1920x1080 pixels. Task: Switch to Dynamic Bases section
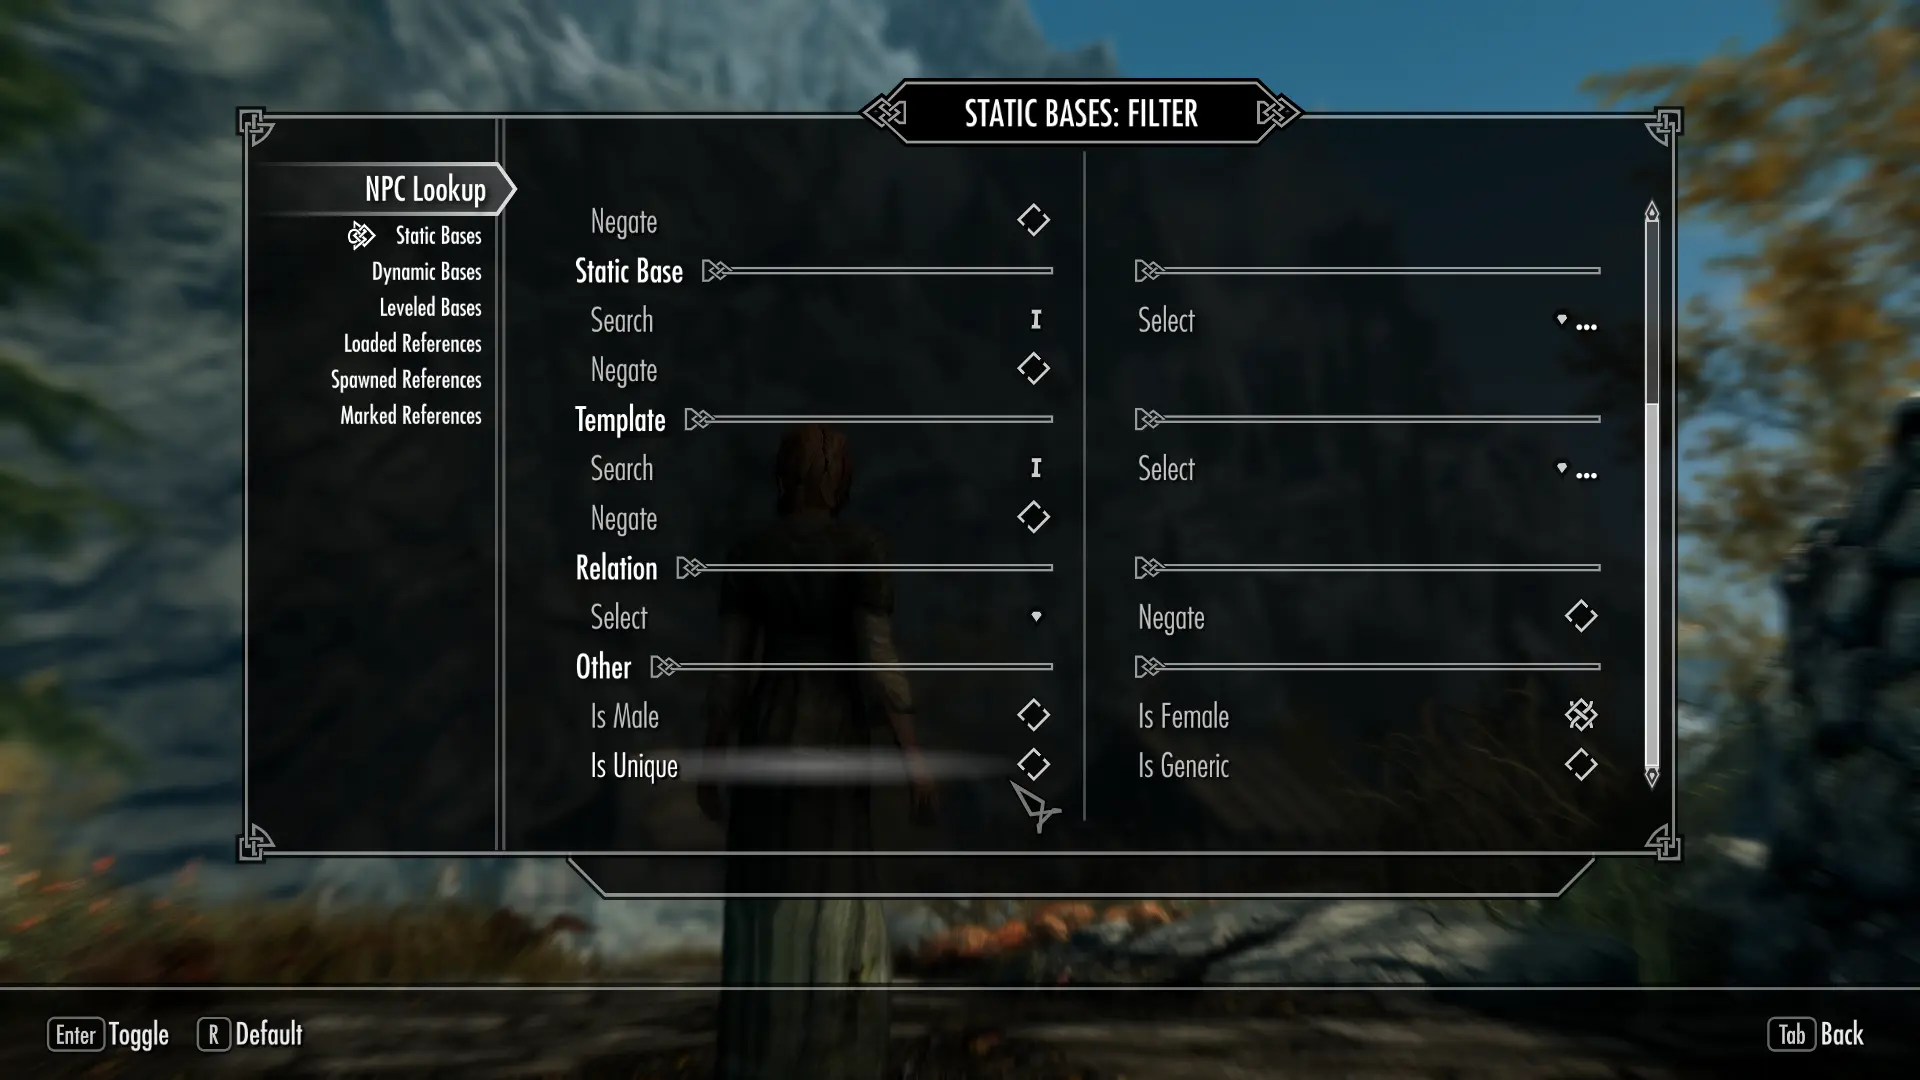click(x=423, y=270)
